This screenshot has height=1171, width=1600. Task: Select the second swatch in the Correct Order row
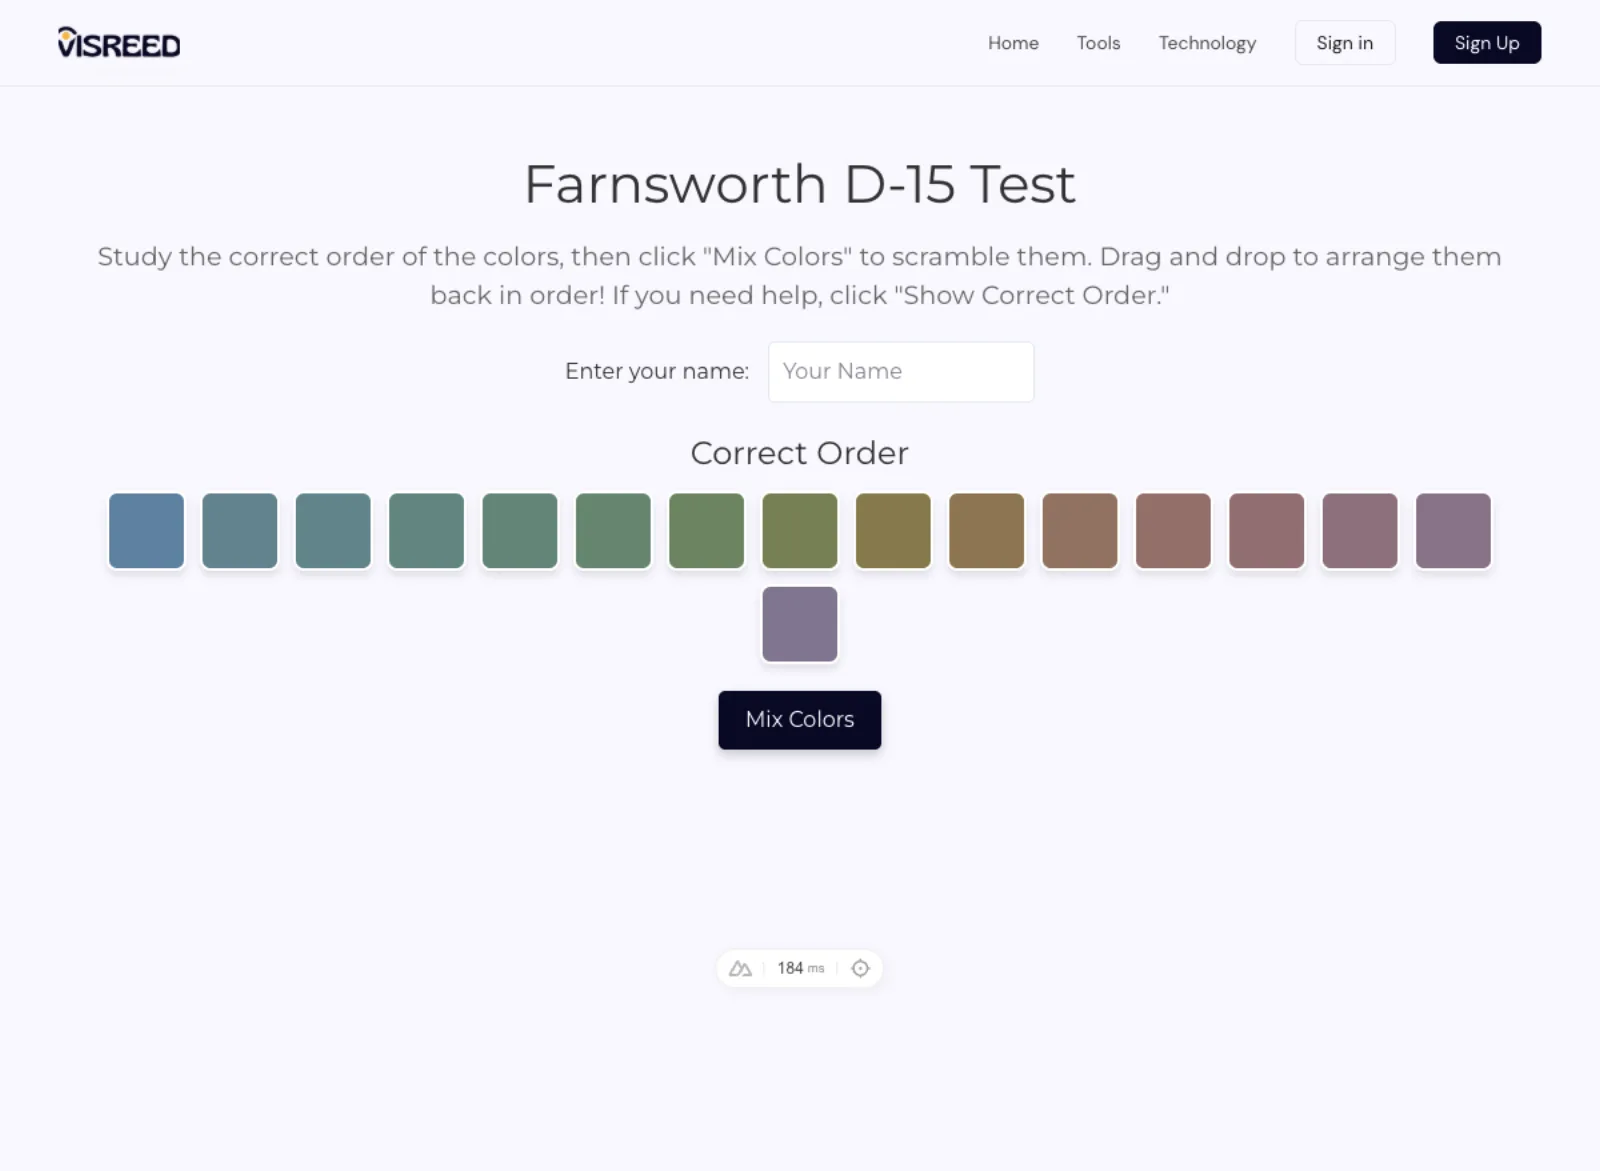(240, 531)
